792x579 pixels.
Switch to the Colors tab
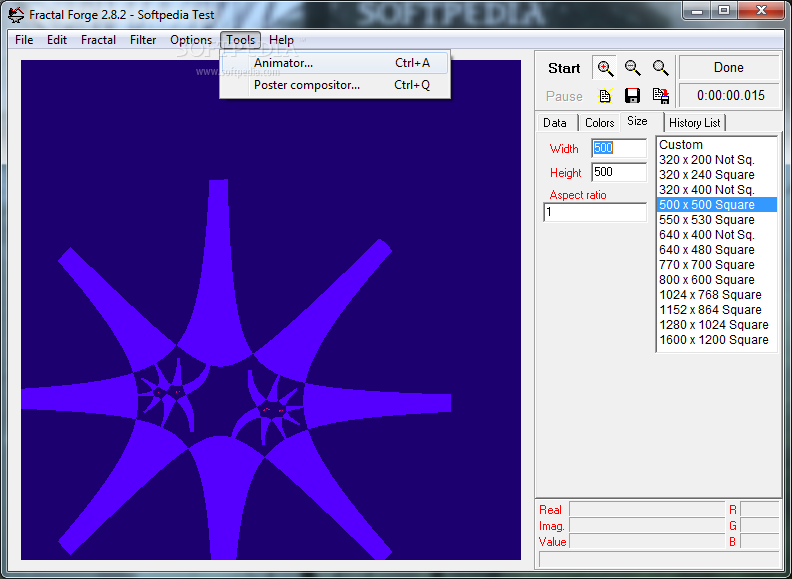coord(599,123)
